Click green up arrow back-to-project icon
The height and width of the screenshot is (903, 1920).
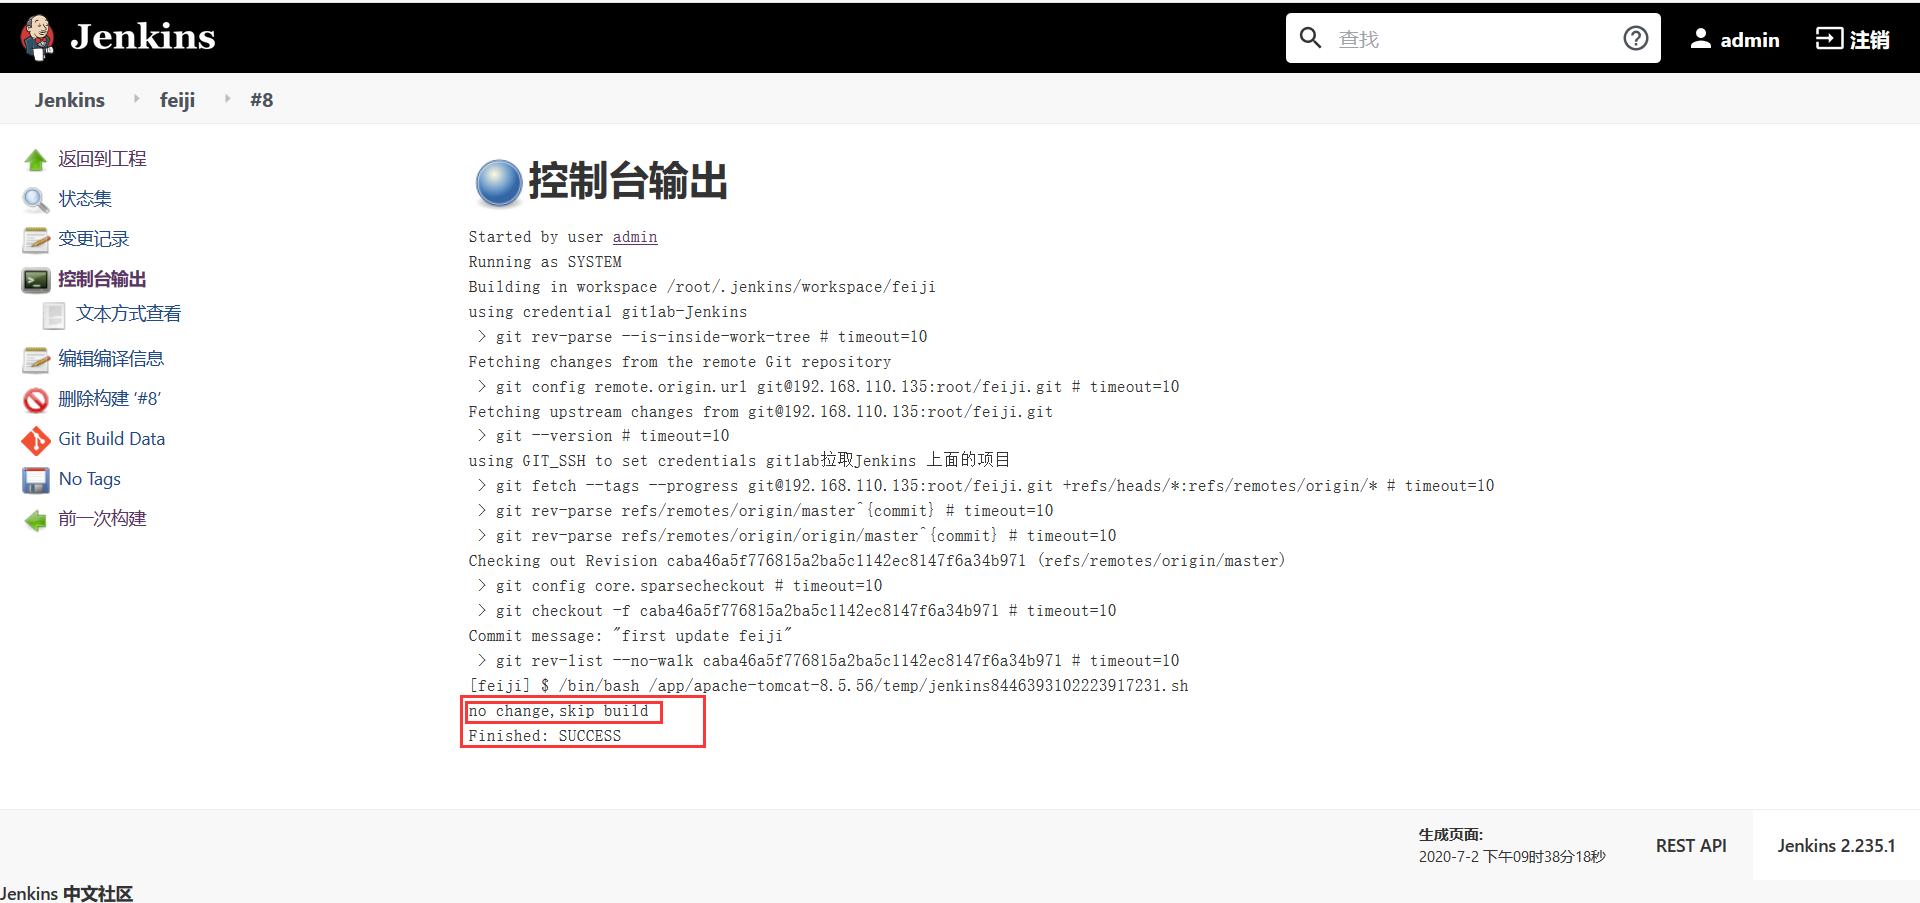36,160
